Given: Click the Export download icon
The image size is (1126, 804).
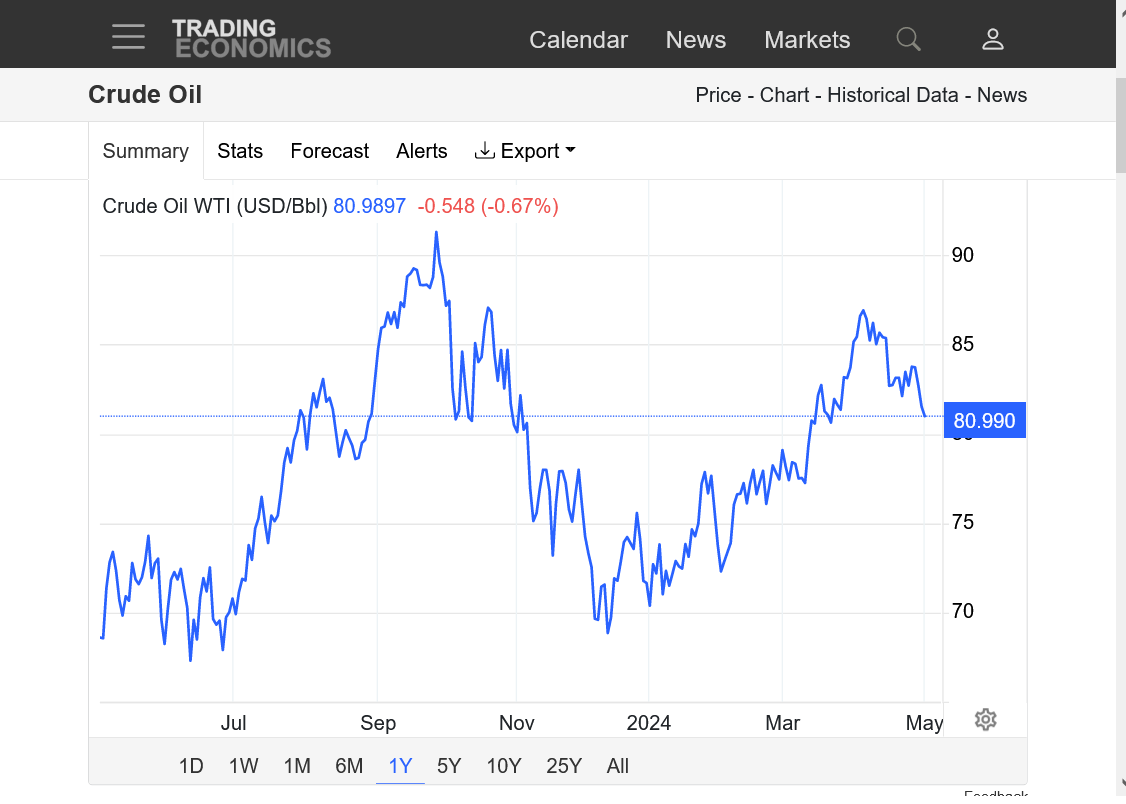Looking at the screenshot, I should tap(485, 151).
